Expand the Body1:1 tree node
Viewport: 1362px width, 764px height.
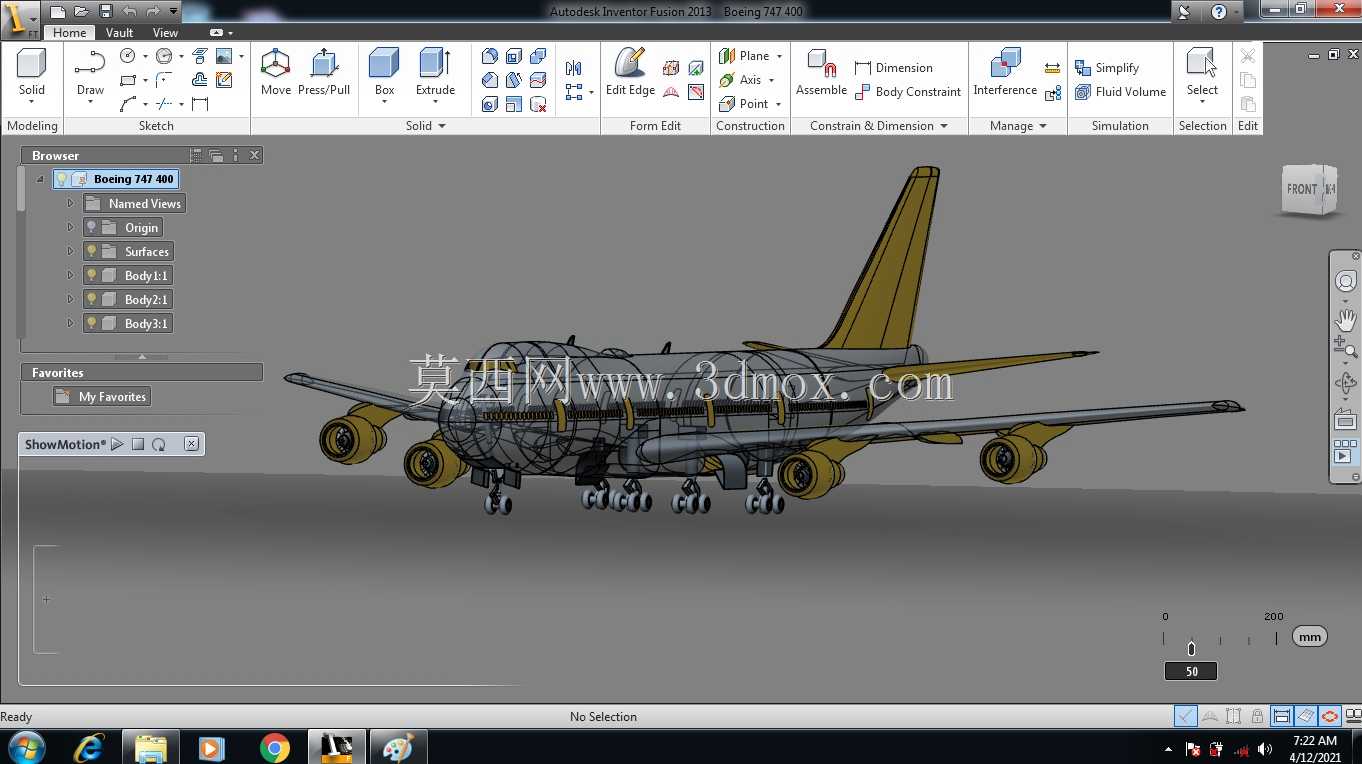(70, 275)
